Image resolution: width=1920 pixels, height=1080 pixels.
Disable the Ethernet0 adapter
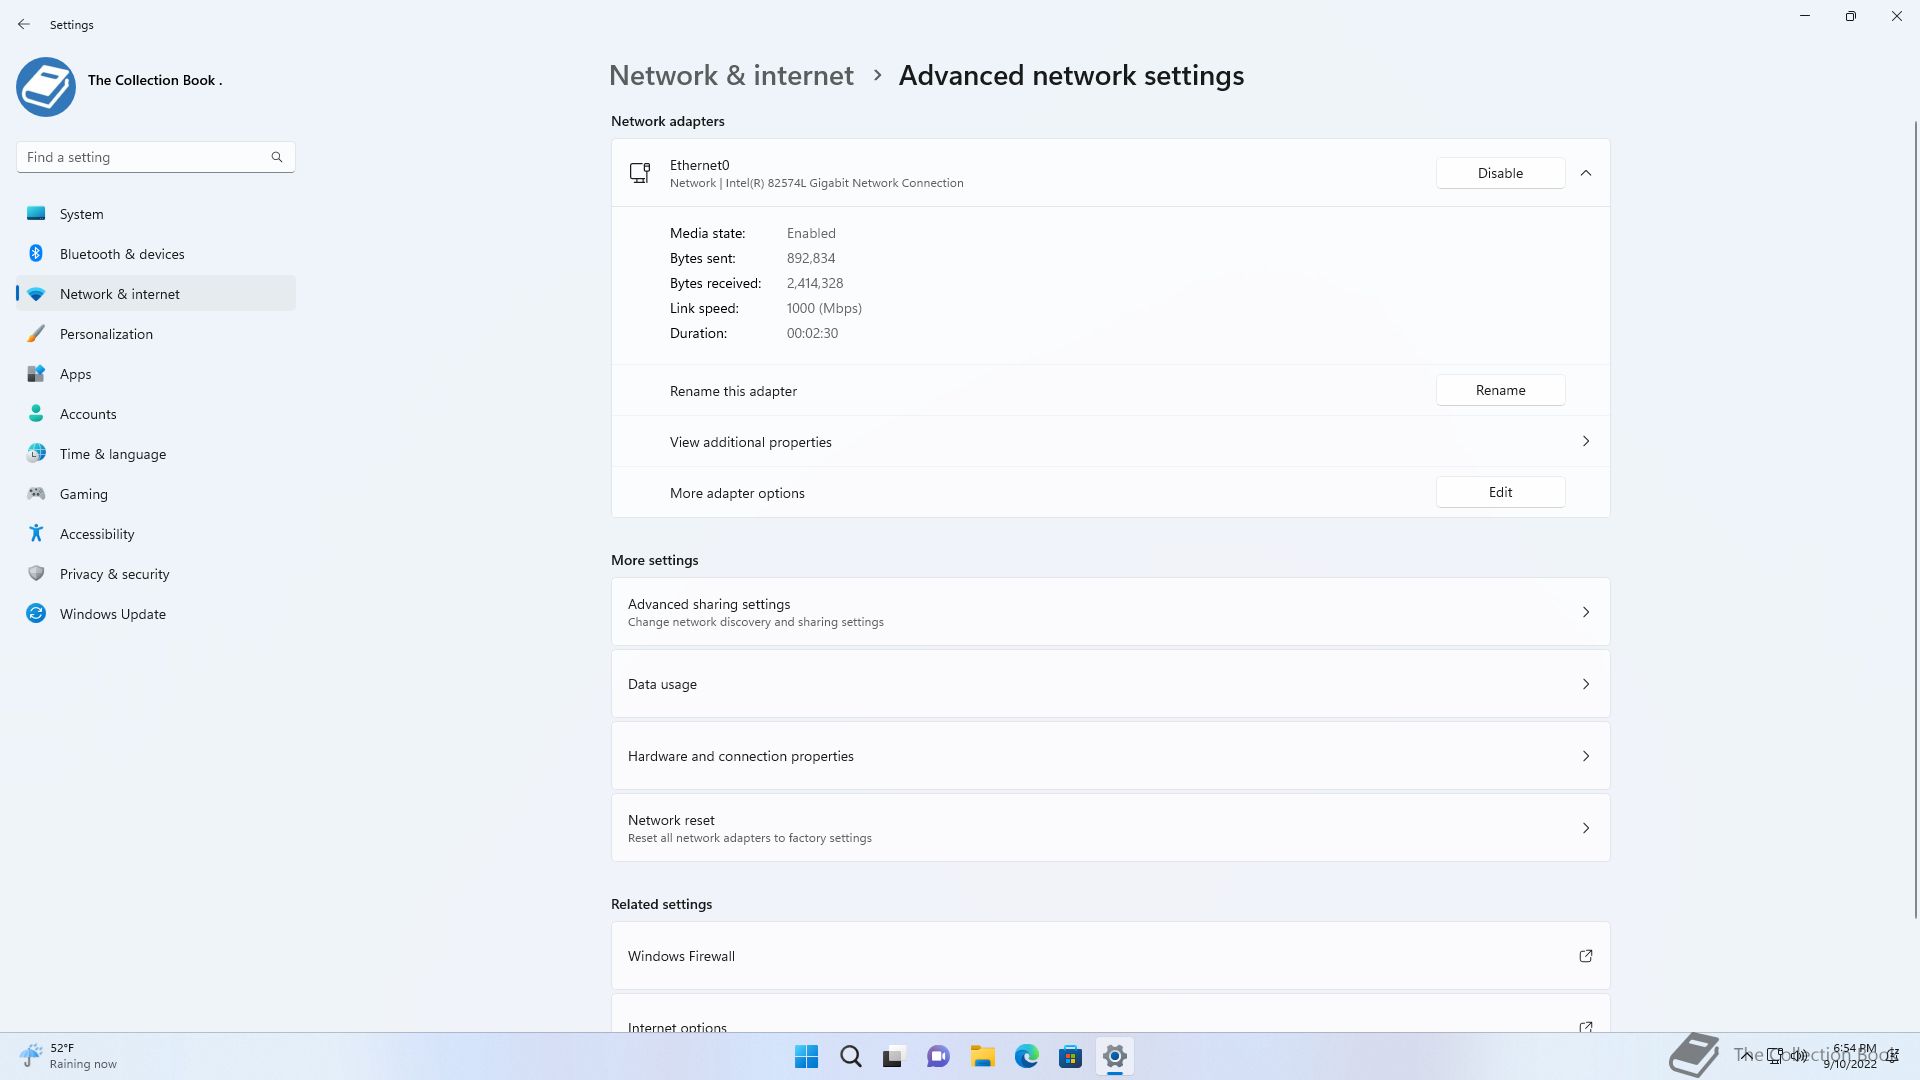[1500, 173]
